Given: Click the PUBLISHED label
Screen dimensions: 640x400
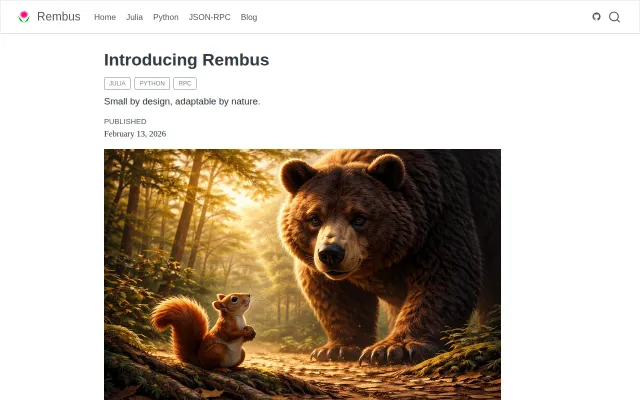Looking at the screenshot, I should (x=125, y=121).
